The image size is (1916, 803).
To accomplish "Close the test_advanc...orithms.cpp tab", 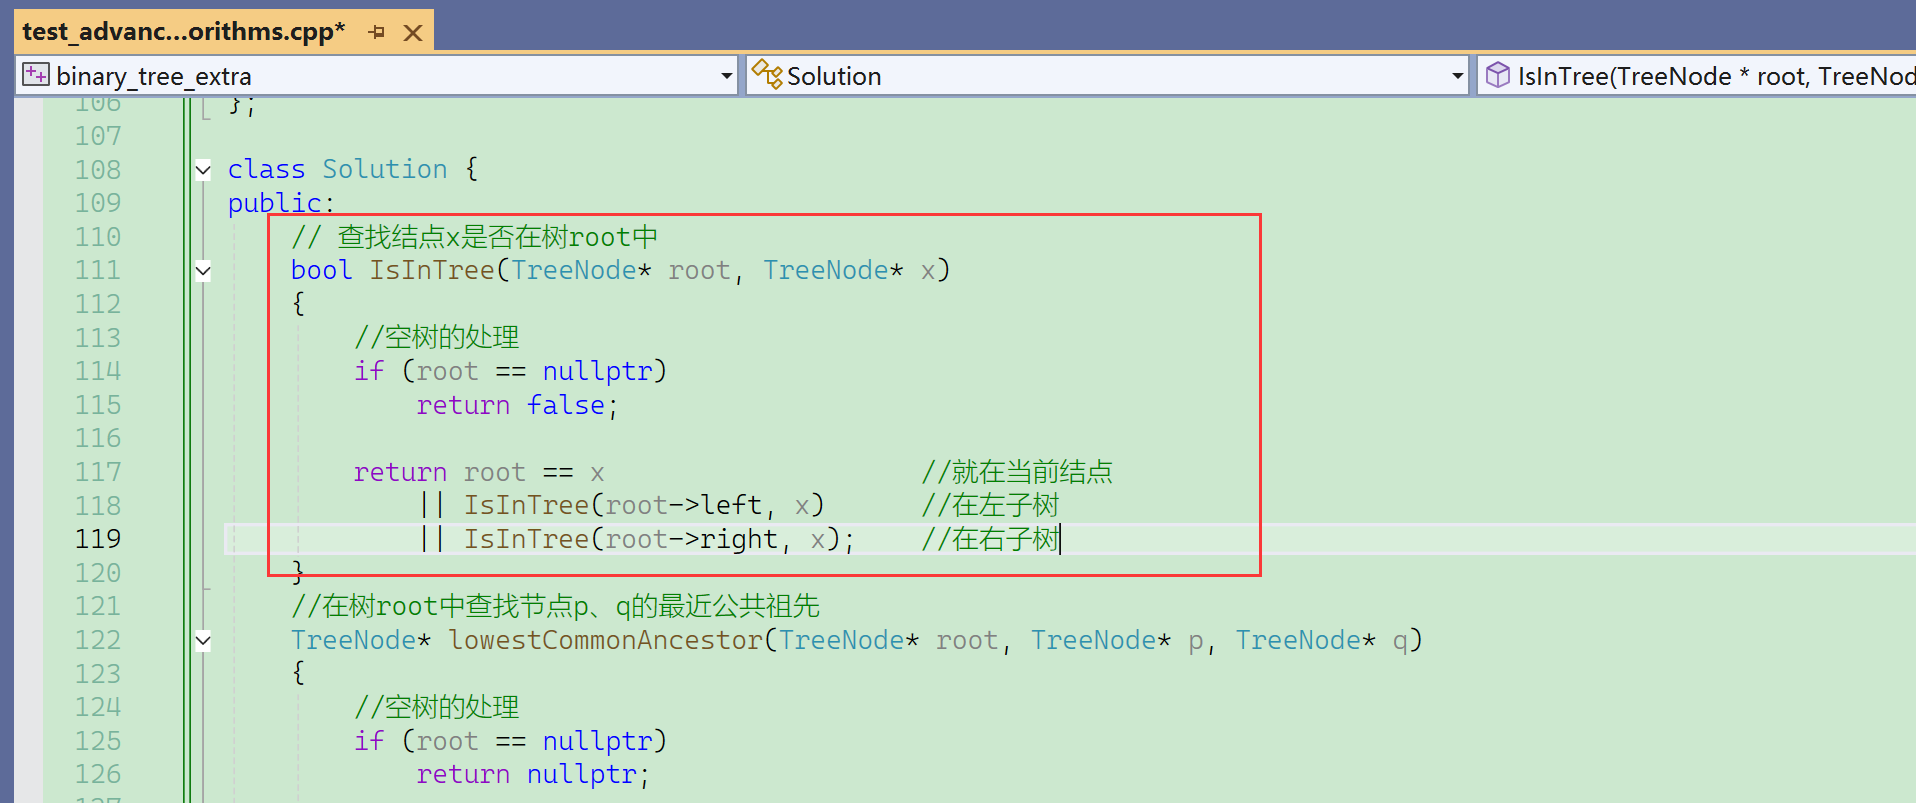I will [x=412, y=33].
